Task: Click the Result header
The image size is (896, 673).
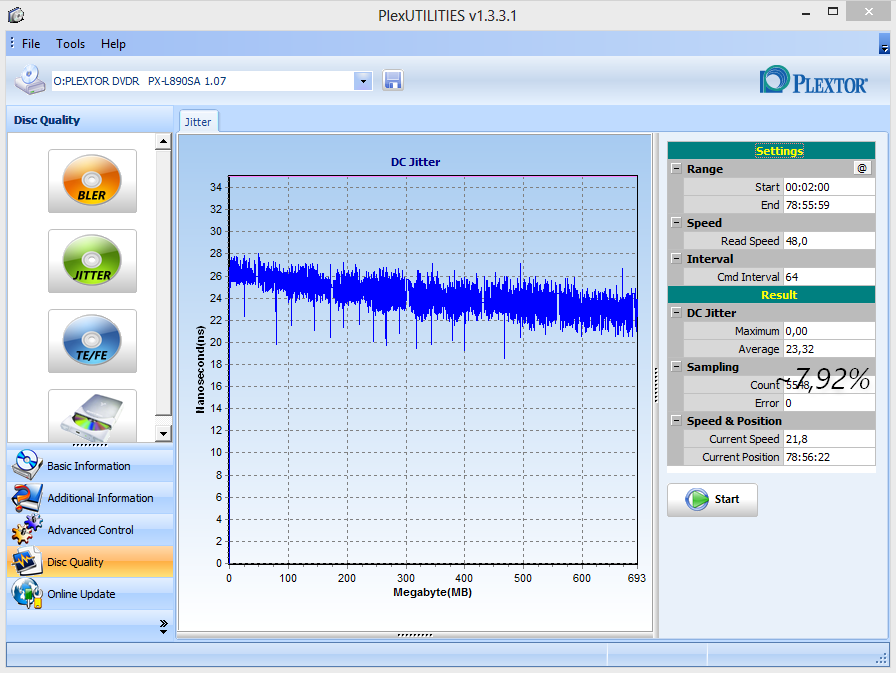Action: (x=771, y=295)
